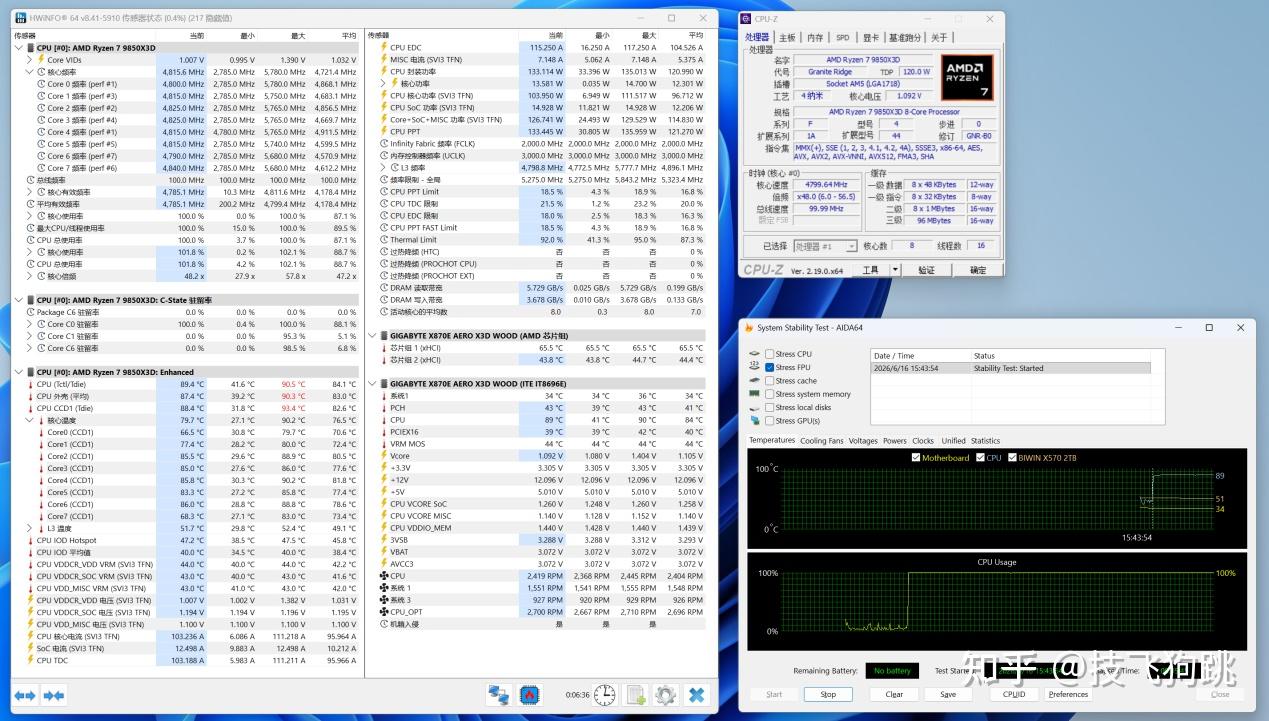Click the Stress CPU chip icon

[x=754, y=354]
